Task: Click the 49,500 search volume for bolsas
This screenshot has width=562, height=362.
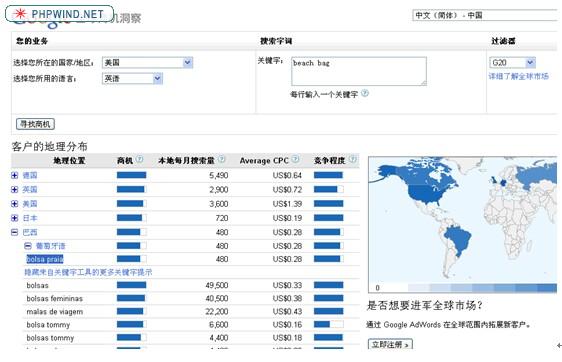Action: click(x=216, y=285)
